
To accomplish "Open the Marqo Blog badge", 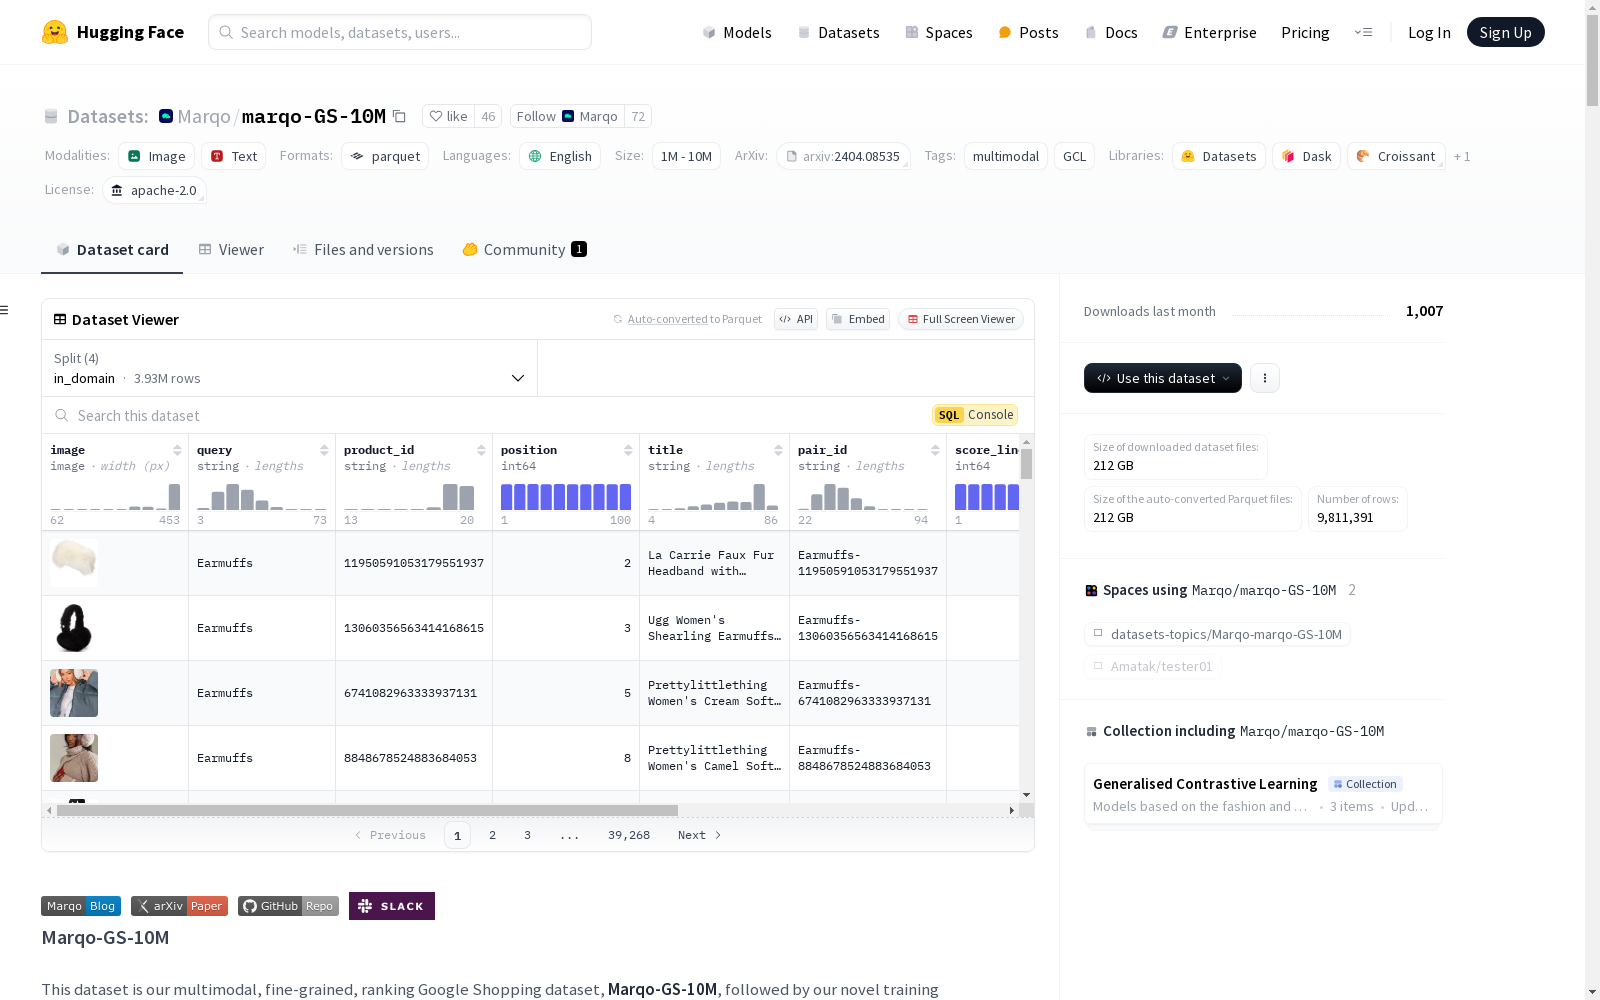I will pyautogui.click(x=81, y=906).
